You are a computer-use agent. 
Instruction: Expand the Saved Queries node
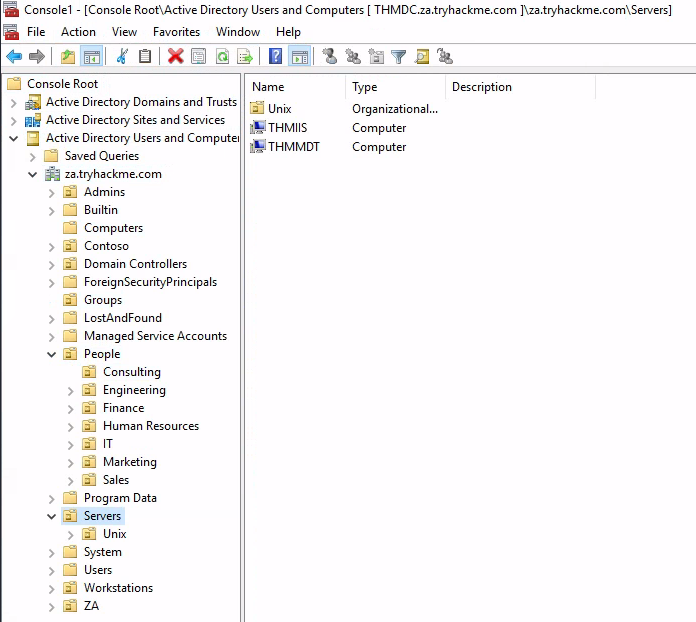click(x=32, y=157)
